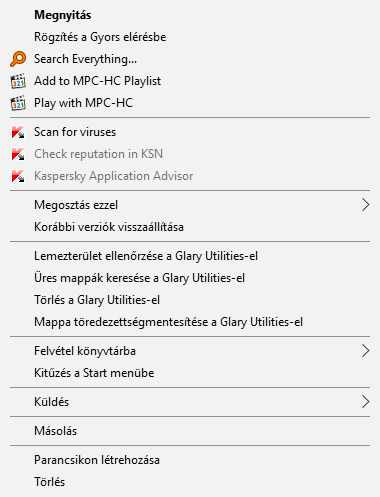Click the MPC-HC icon beside Play with MPC-HC
Viewport: 380px width, 497px height.
point(18,103)
